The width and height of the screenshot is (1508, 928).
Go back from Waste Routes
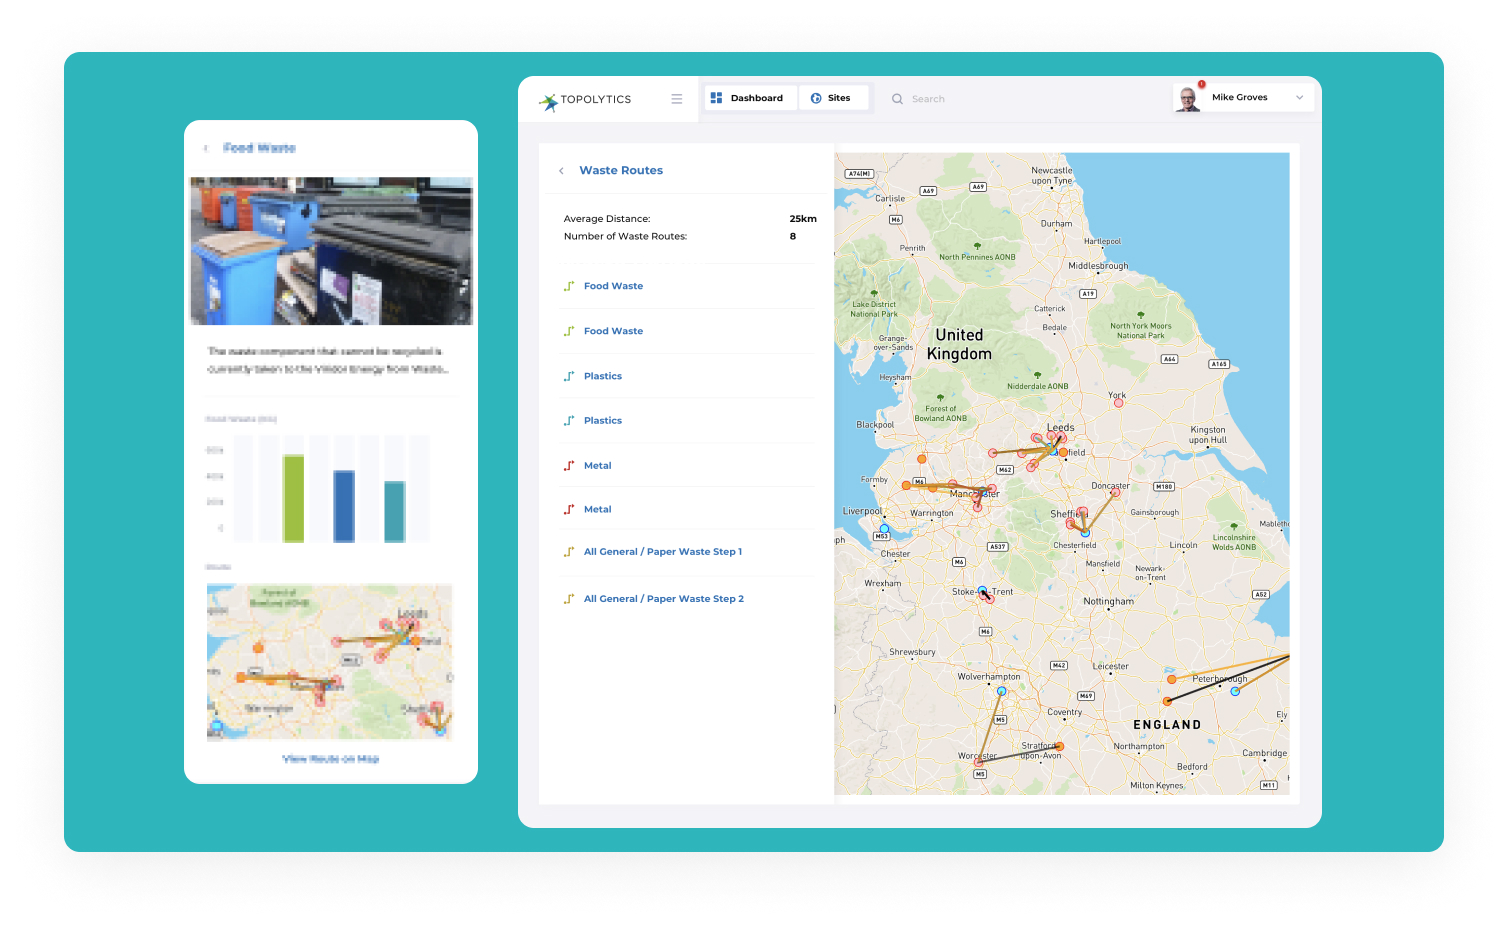tap(561, 171)
